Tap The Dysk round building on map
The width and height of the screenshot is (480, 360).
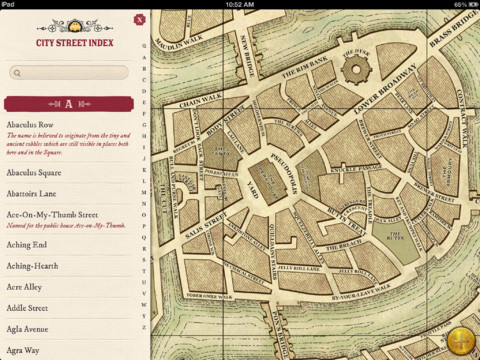[356, 69]
